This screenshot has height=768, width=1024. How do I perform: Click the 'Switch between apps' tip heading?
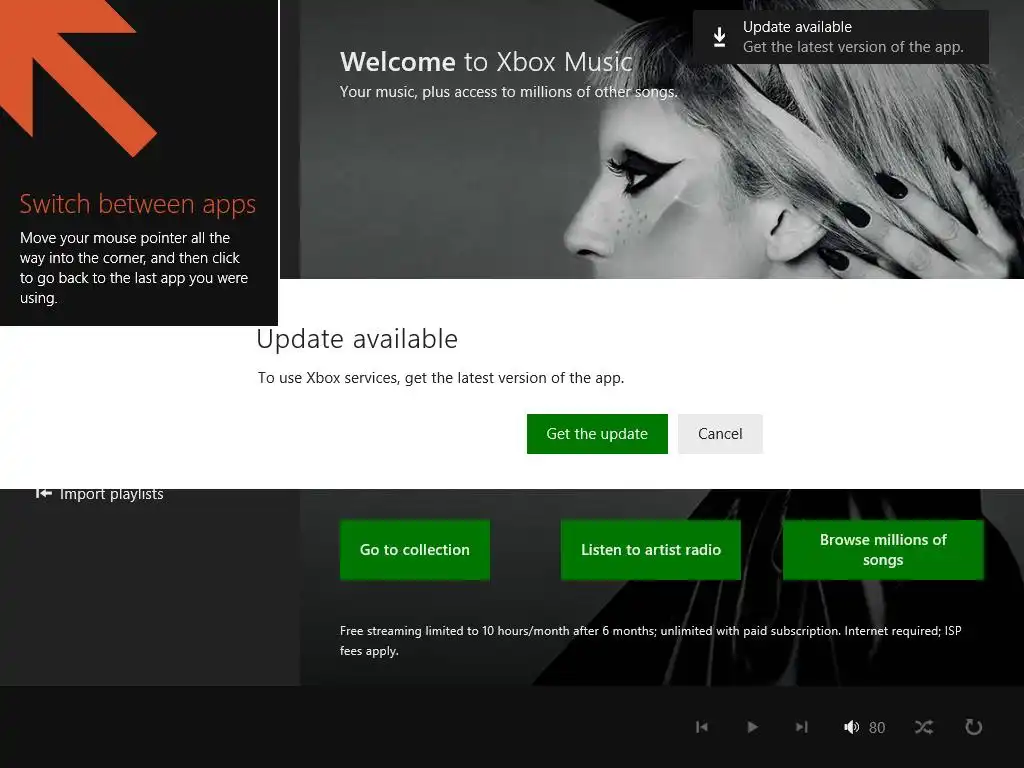tap(138, 204)
